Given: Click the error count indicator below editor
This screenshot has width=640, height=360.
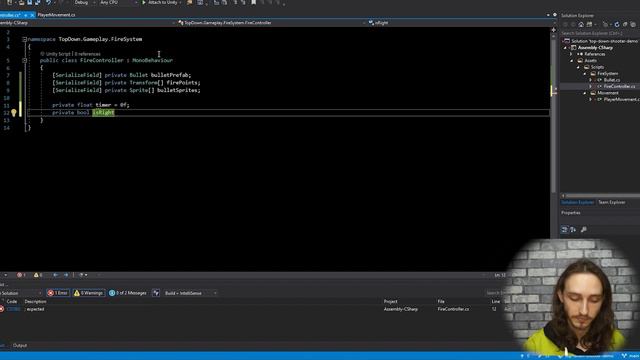Looking at the screenshot, I should tap(21, 275).
